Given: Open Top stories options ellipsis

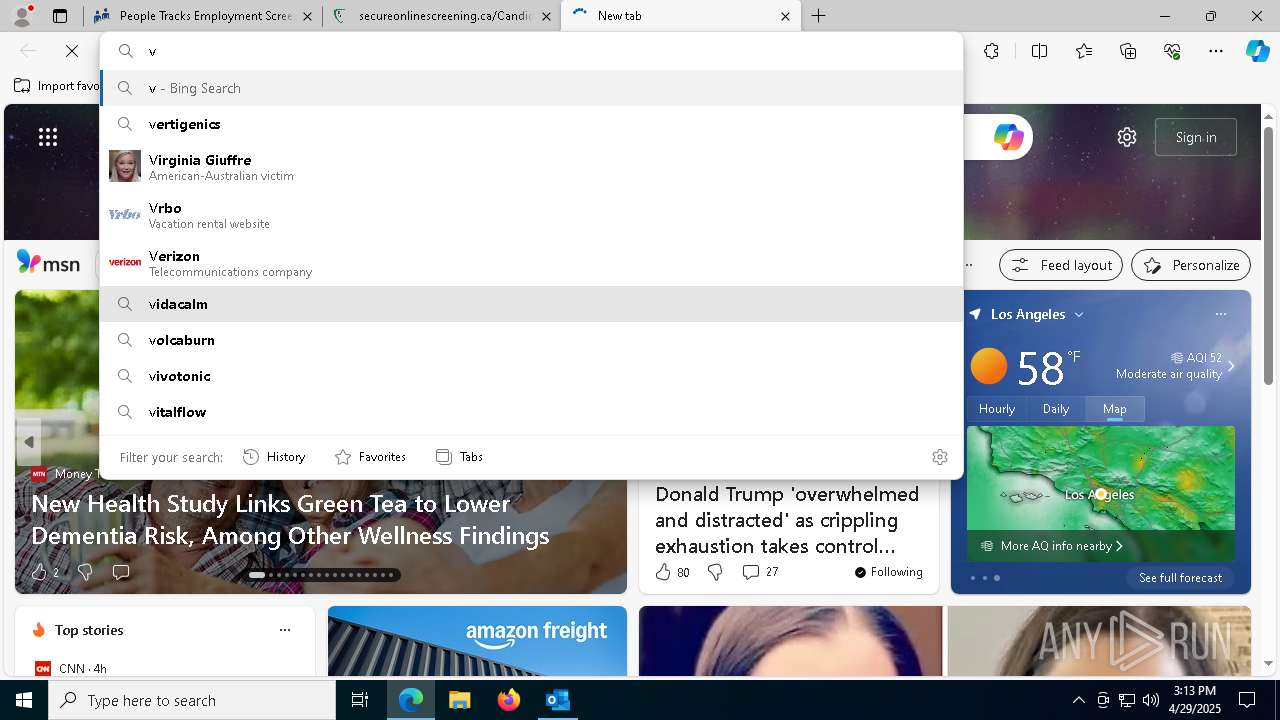Looking at the screenshot, I should point(285,630).
